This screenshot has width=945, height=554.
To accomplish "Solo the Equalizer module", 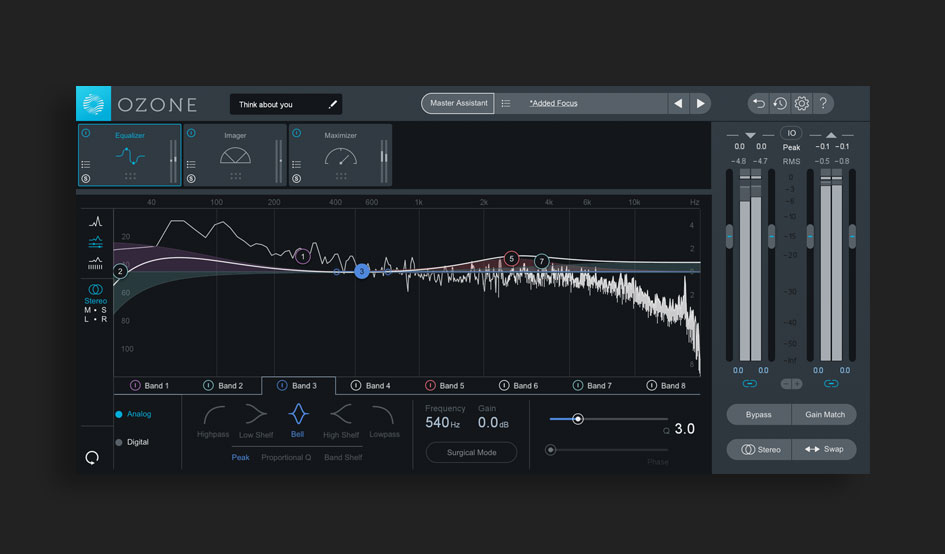I will coord(86,178).
